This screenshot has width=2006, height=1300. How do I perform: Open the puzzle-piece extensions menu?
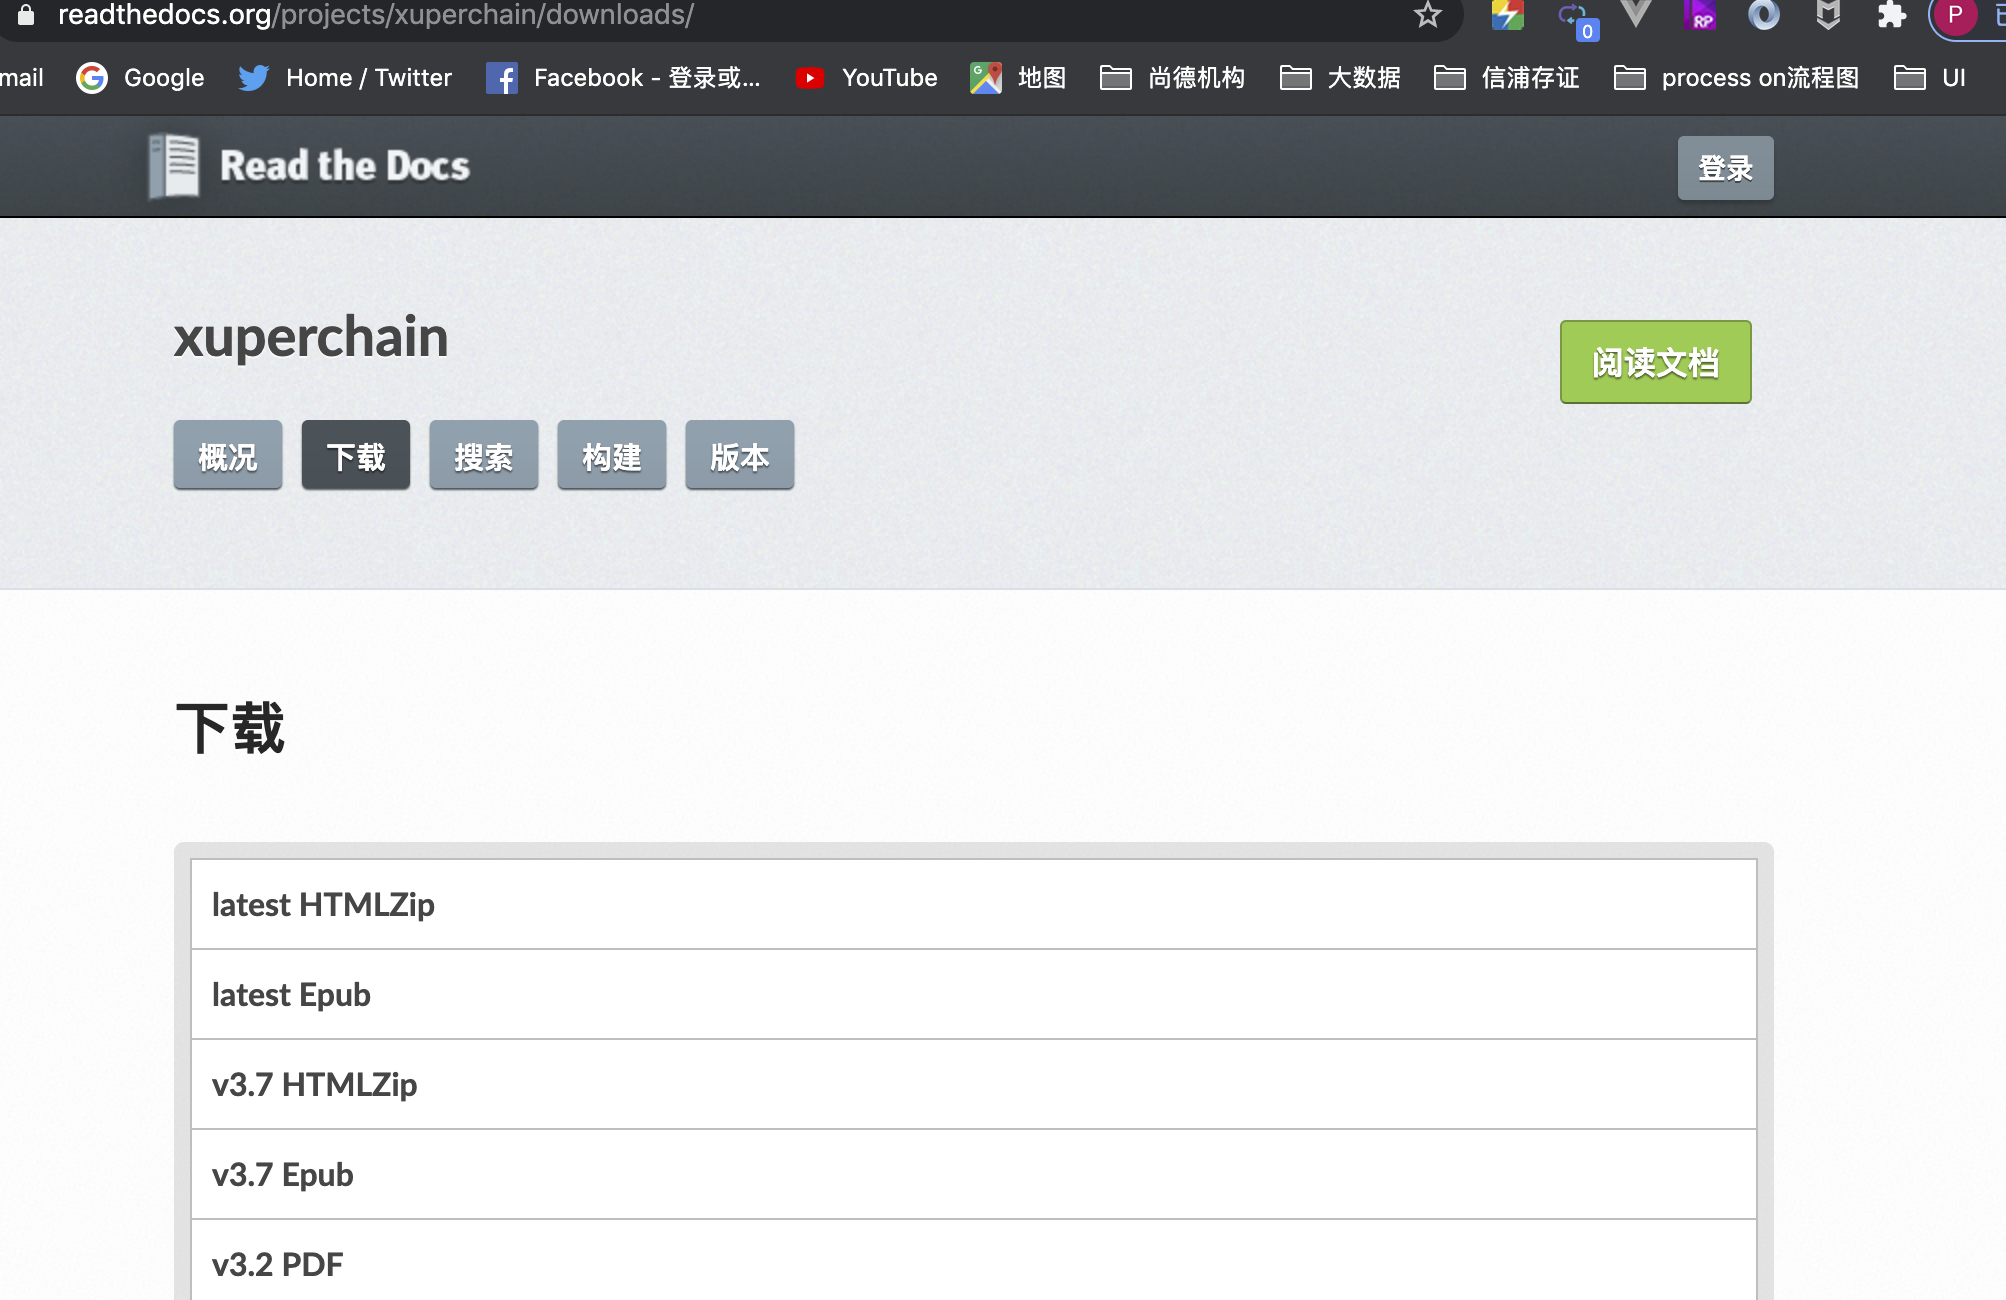[1890, 14]
